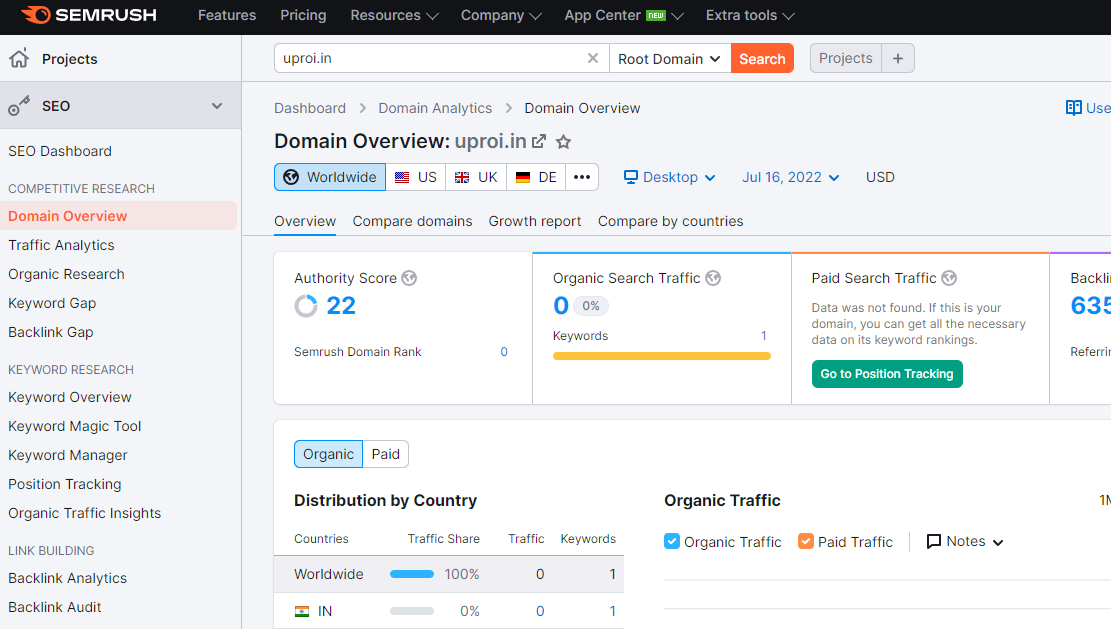The height and width of the screenshot is (629, 1111).
Task: Open the Jul 16, 2022 date dropdown
Action: tap(791, 177)
